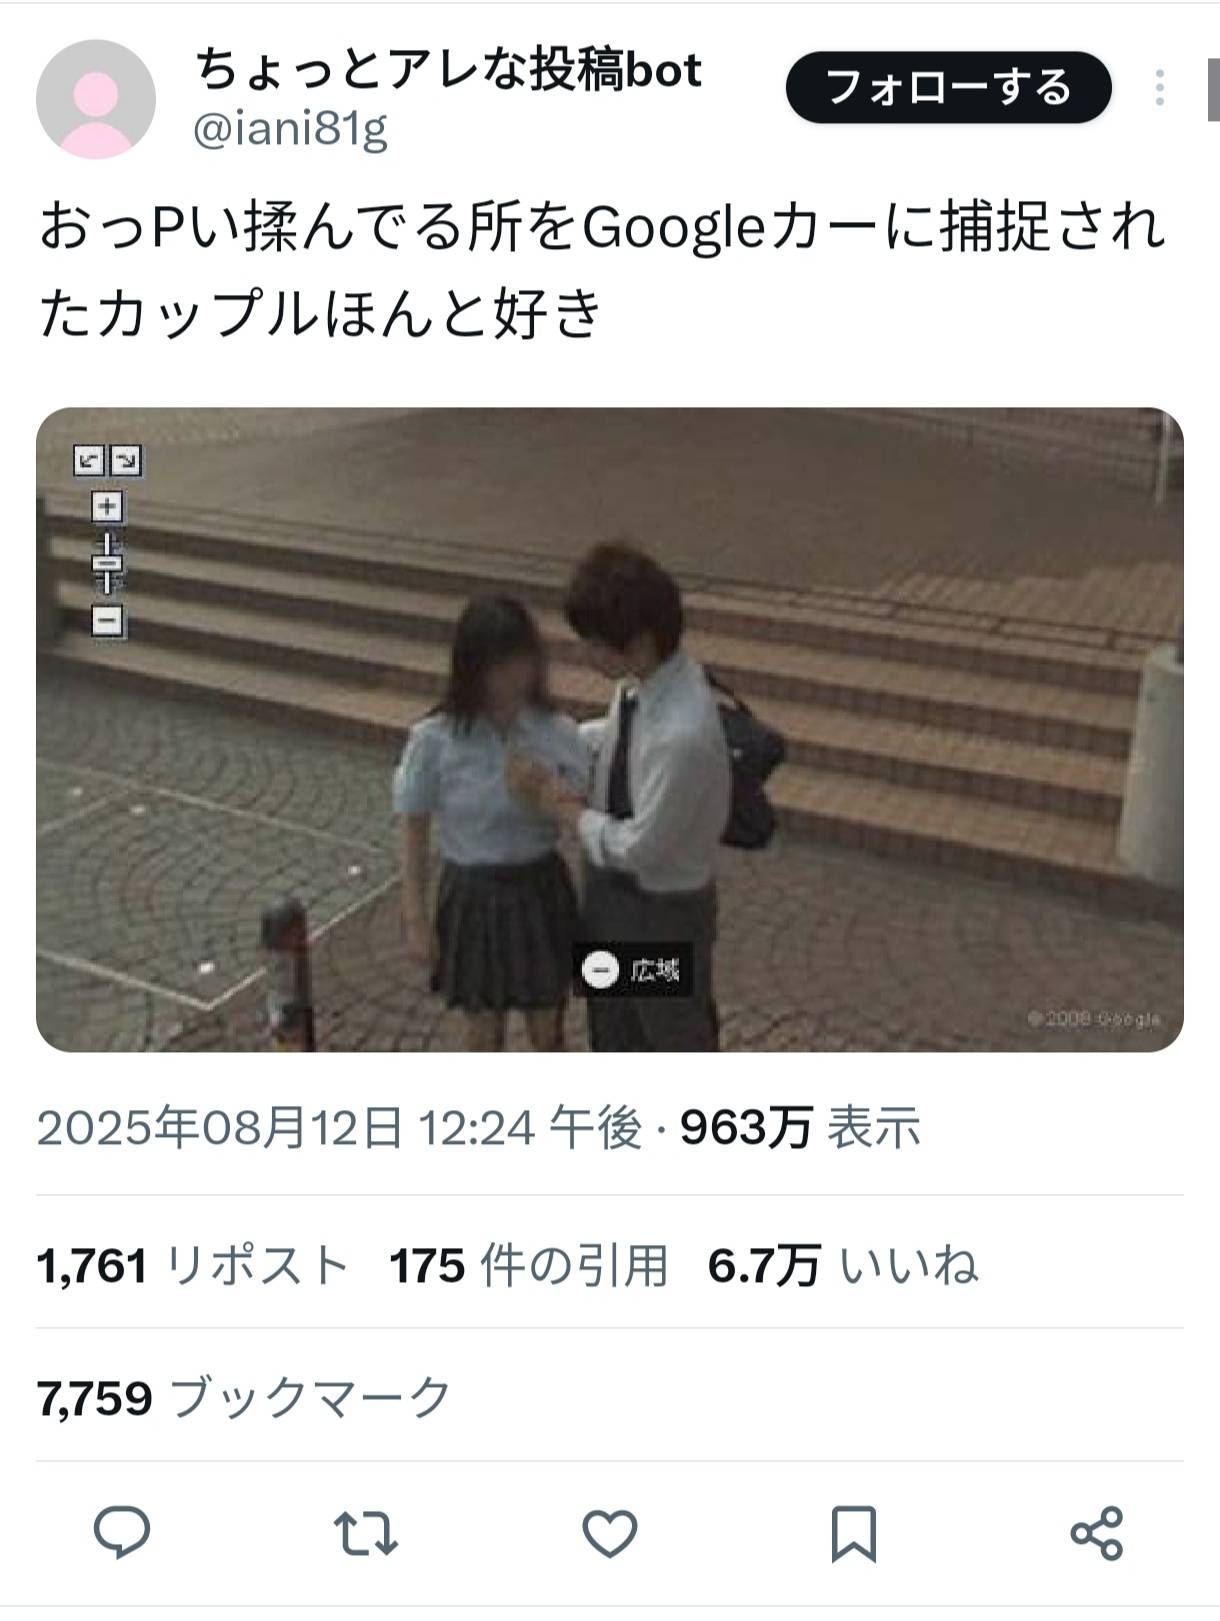Viewport: 1220px width, 1621px height.
Task: Open the three-dot more options menu
Action: tap(1160, 88)
